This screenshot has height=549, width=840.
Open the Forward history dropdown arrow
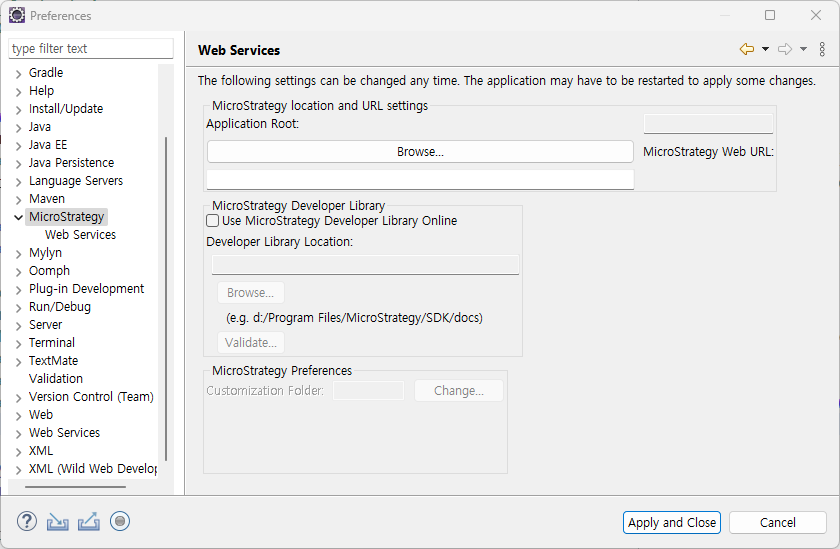point(803,49)
